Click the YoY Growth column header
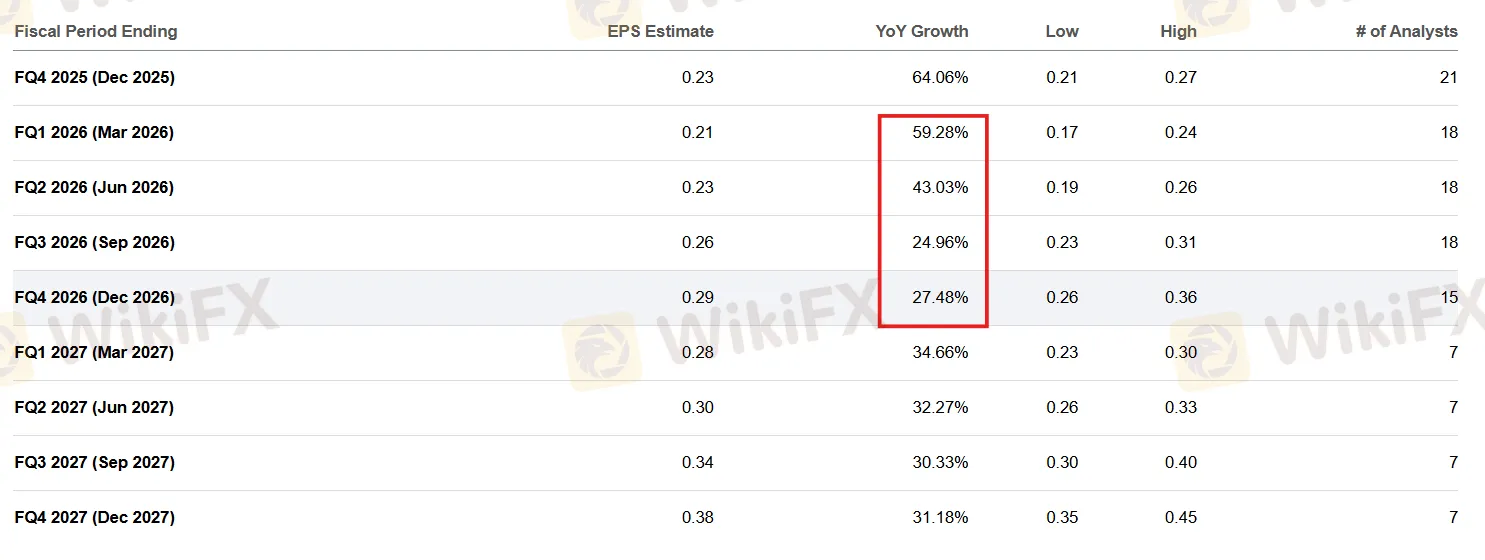 pyautogui.click(x=921, y=31)
